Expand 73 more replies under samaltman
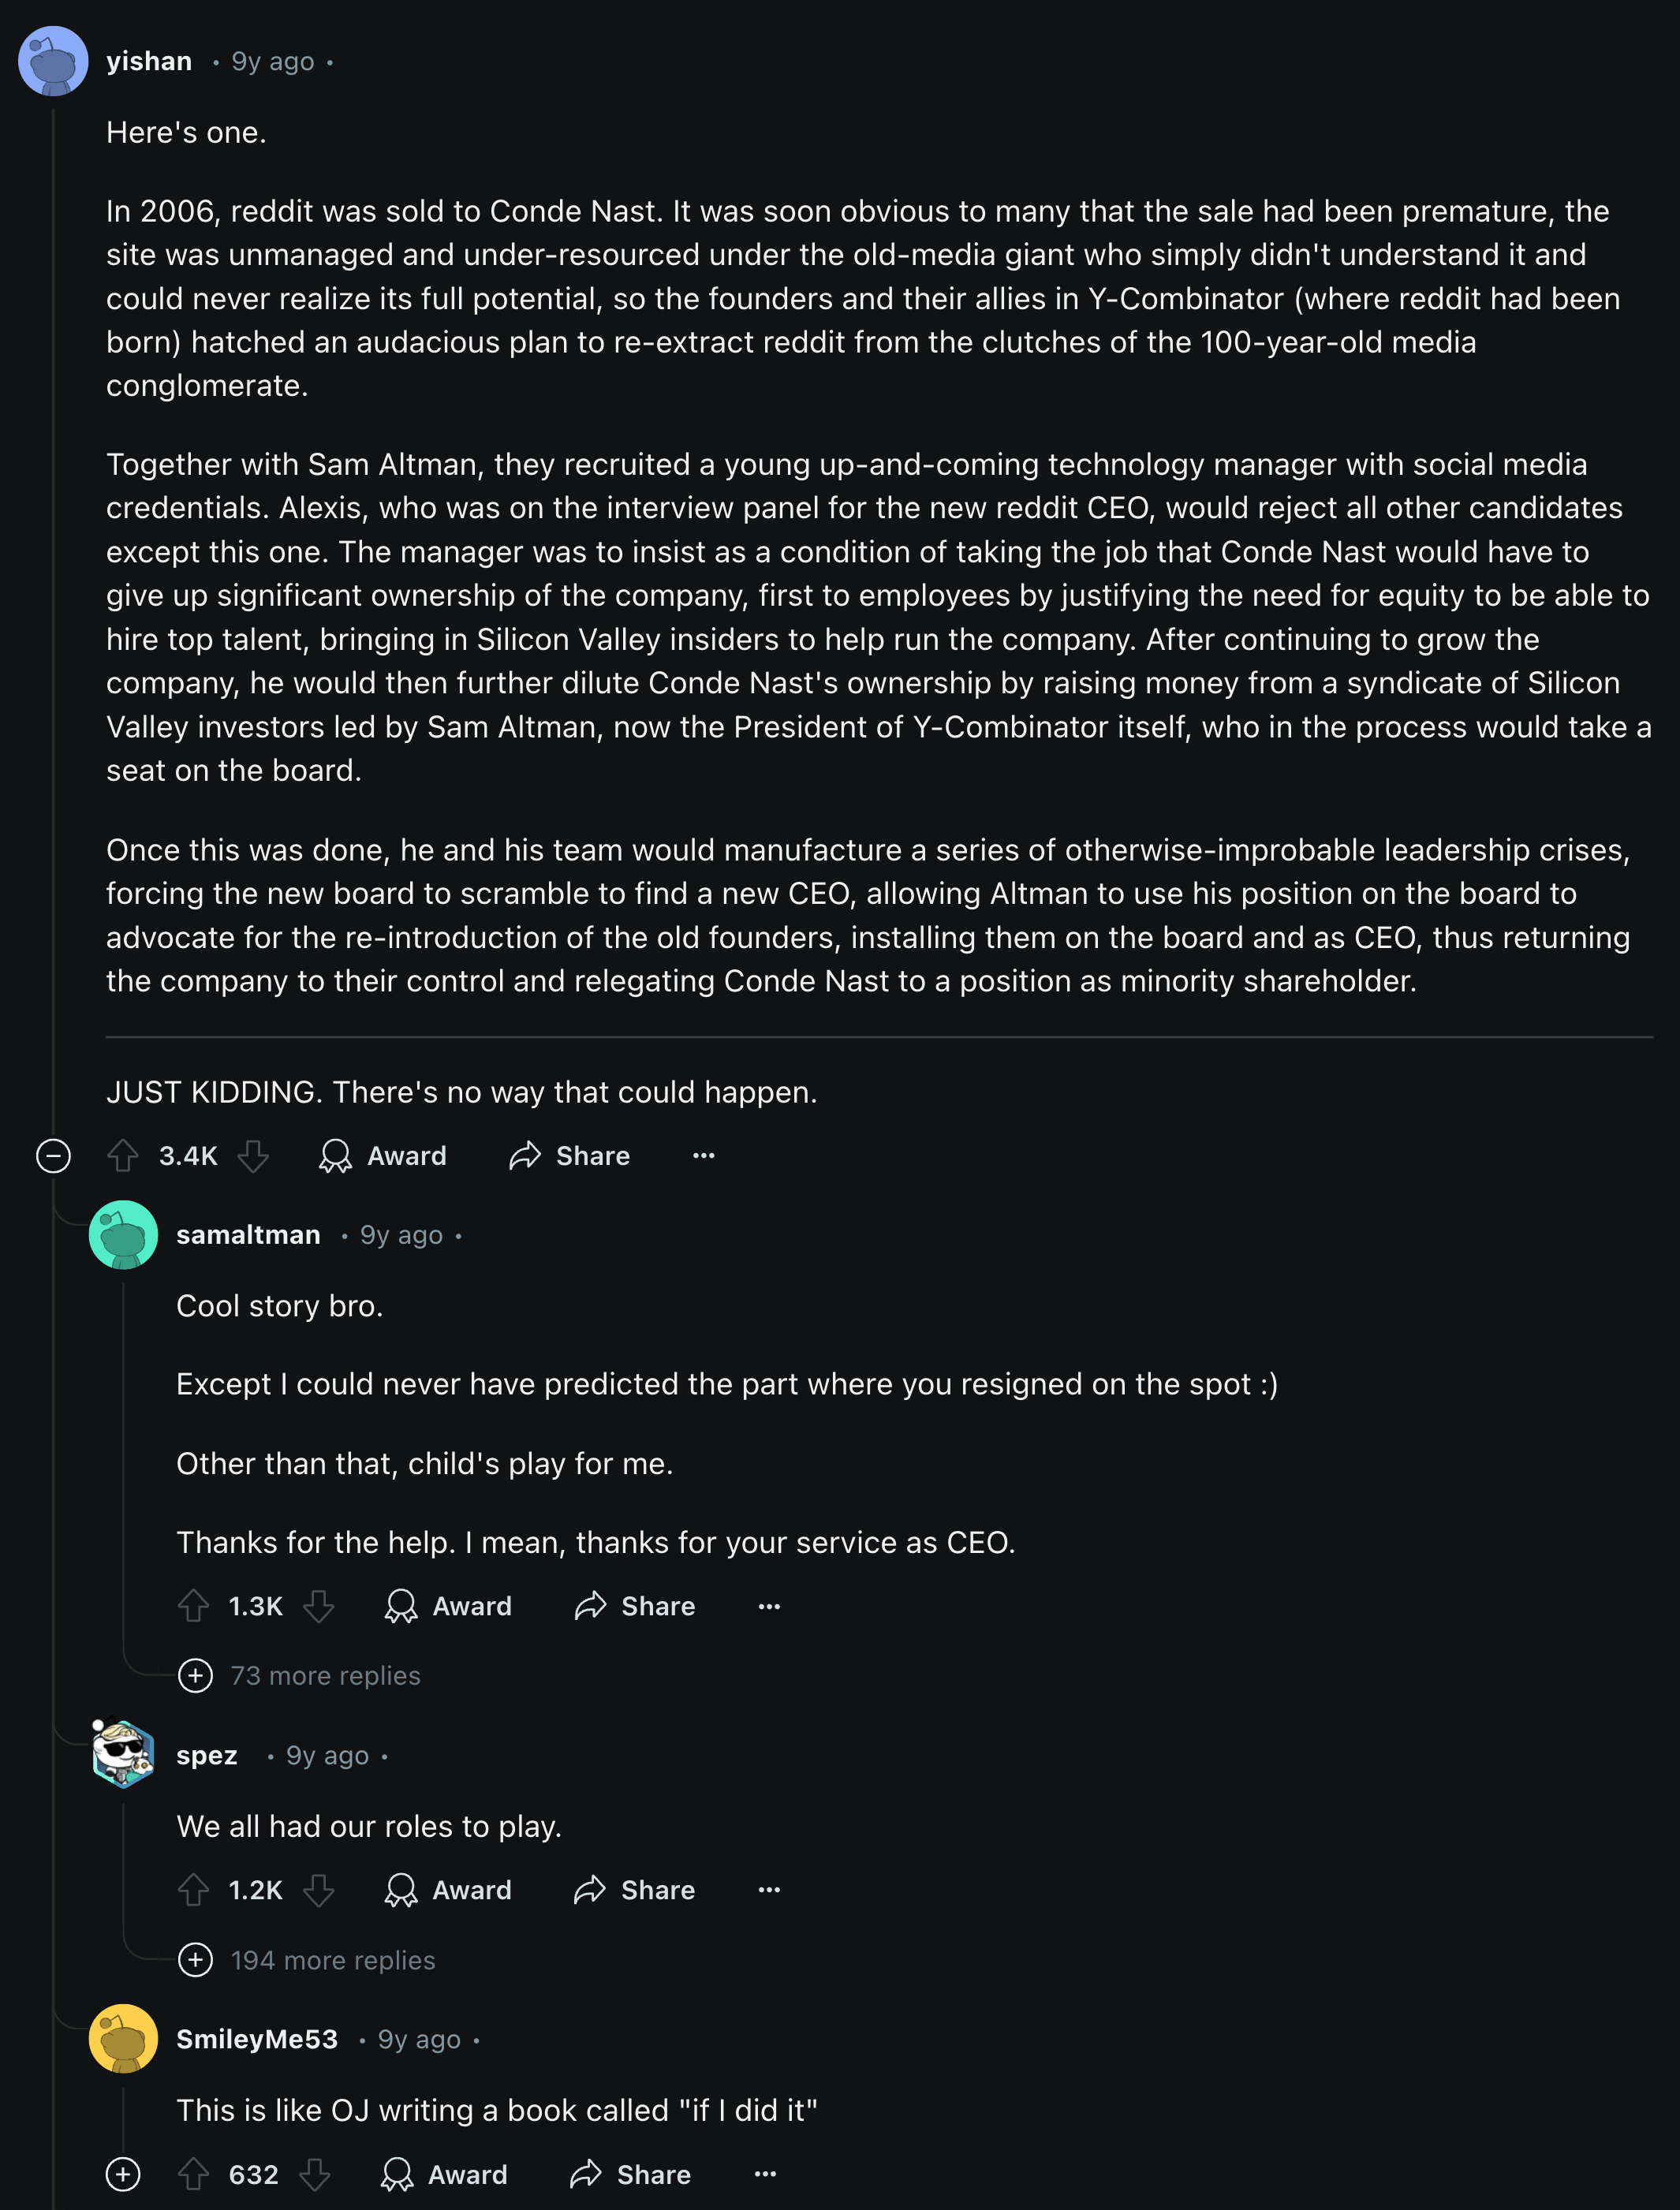The height and width of the screenshot is (2210, 1680). coord(299,1675)
